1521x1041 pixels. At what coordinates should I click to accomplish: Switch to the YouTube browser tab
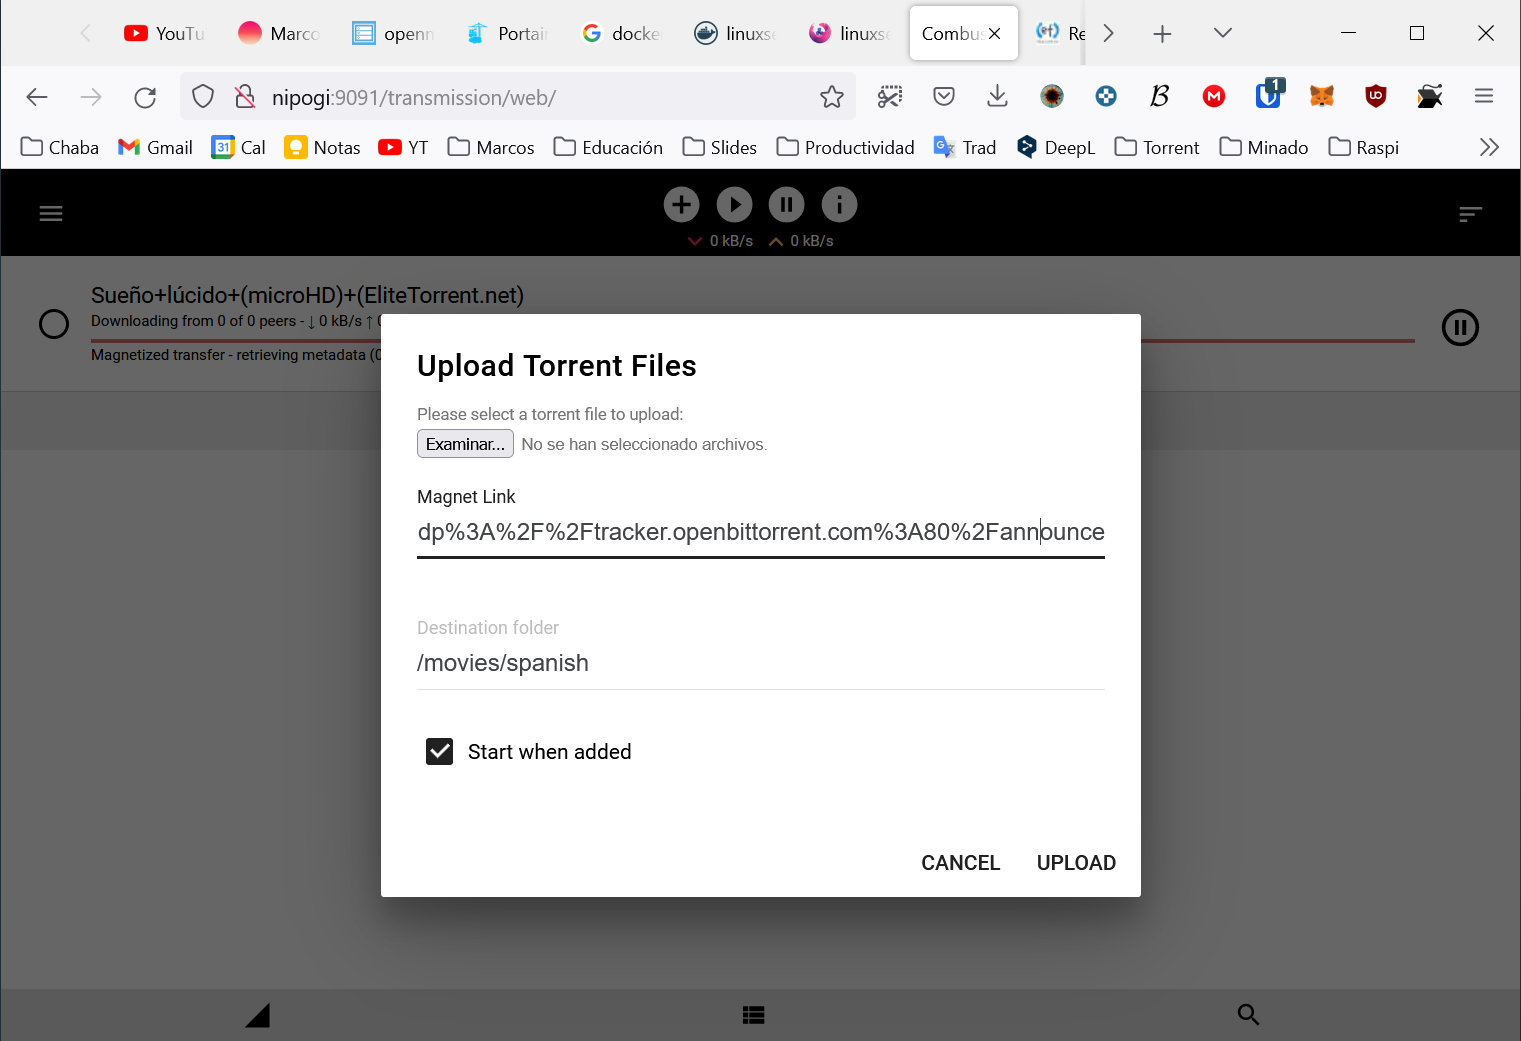point(165,34)
